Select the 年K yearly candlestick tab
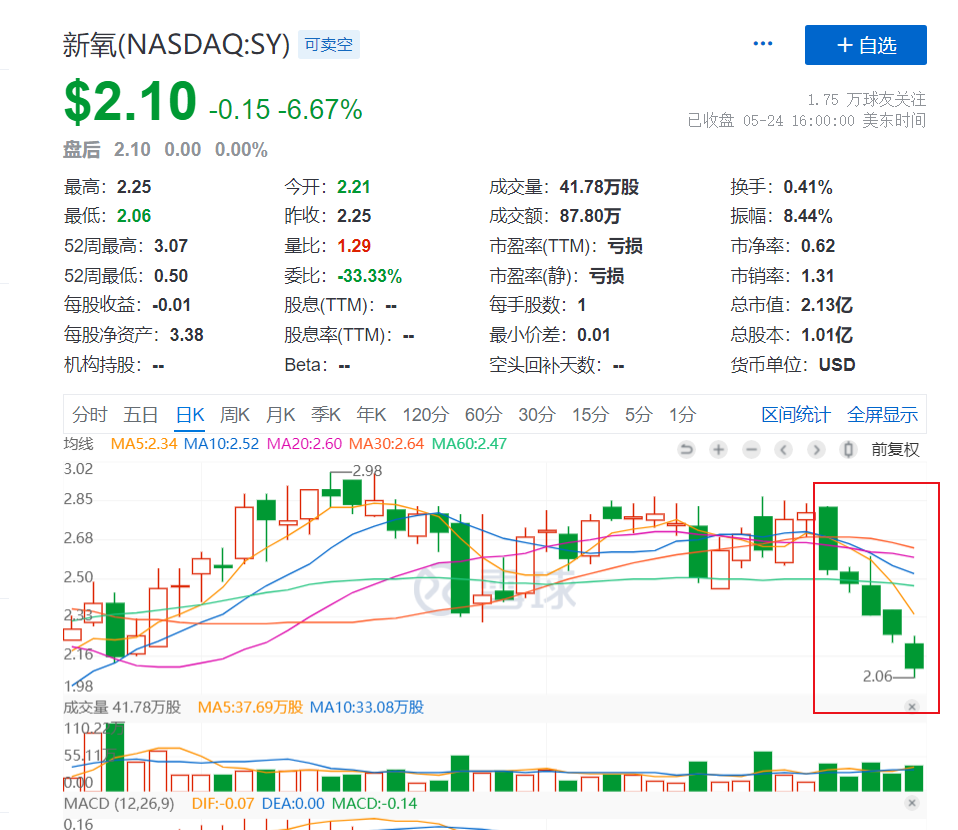958x830 pixels. [x=371, y=415]
